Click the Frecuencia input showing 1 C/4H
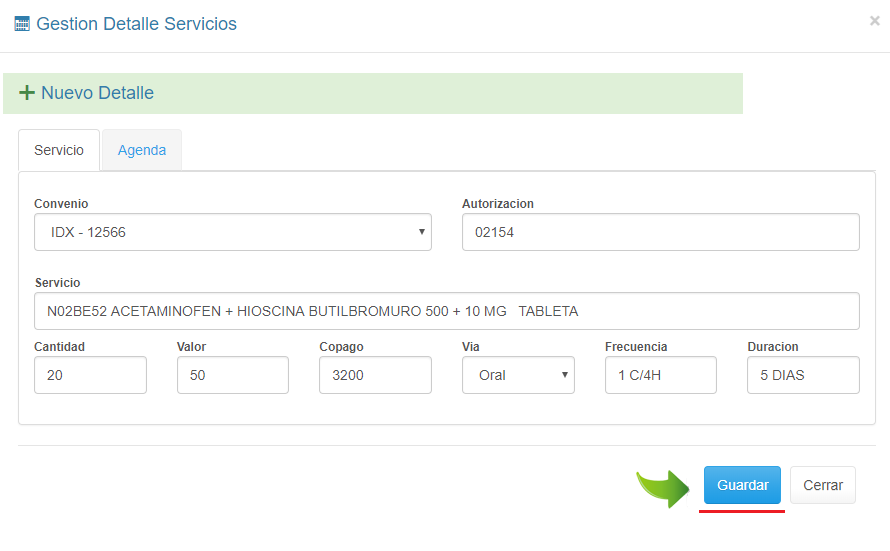The image size is (890, 551). click(660, 375)
